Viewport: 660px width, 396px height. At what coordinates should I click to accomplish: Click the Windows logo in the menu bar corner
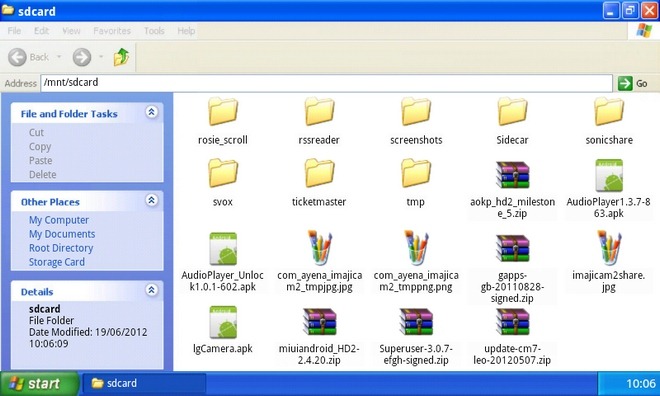click(x=644, y=31)
